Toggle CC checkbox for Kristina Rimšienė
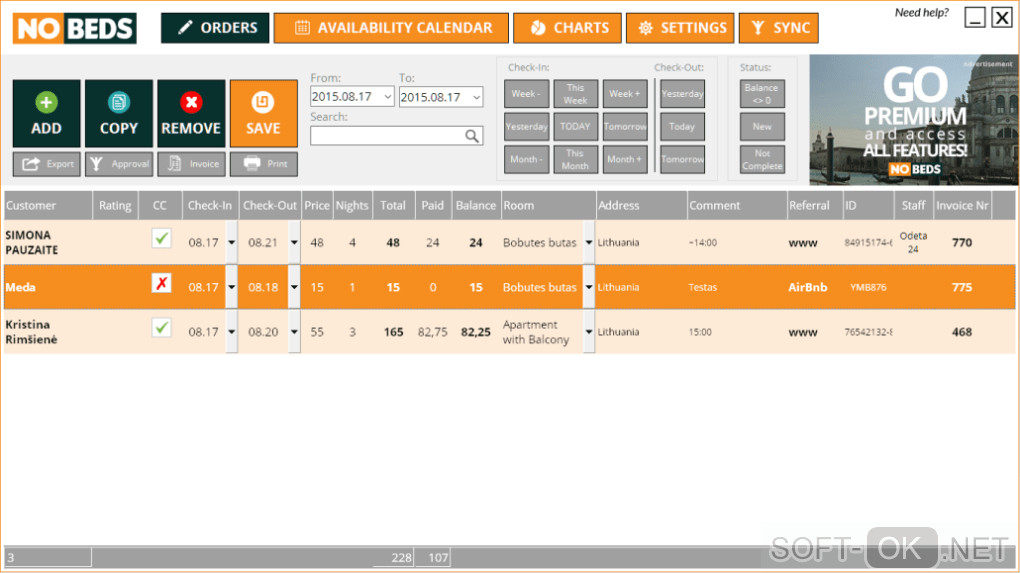The image size is (1020, 573). (x=161, y=328)
